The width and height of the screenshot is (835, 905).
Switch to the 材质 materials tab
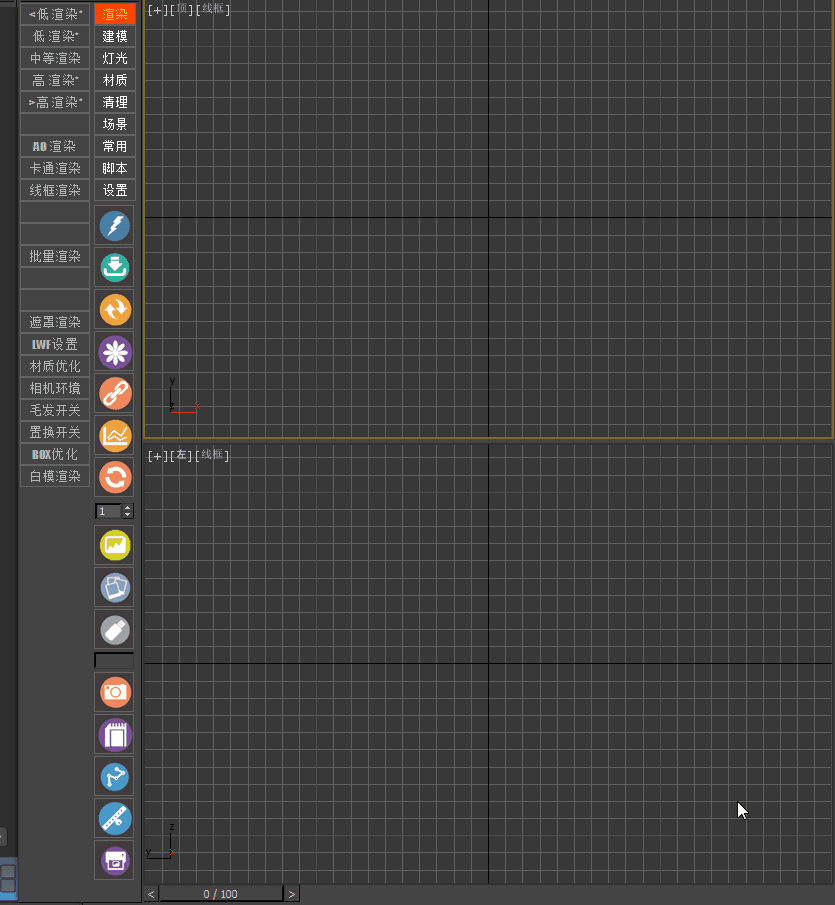point(115,80)
